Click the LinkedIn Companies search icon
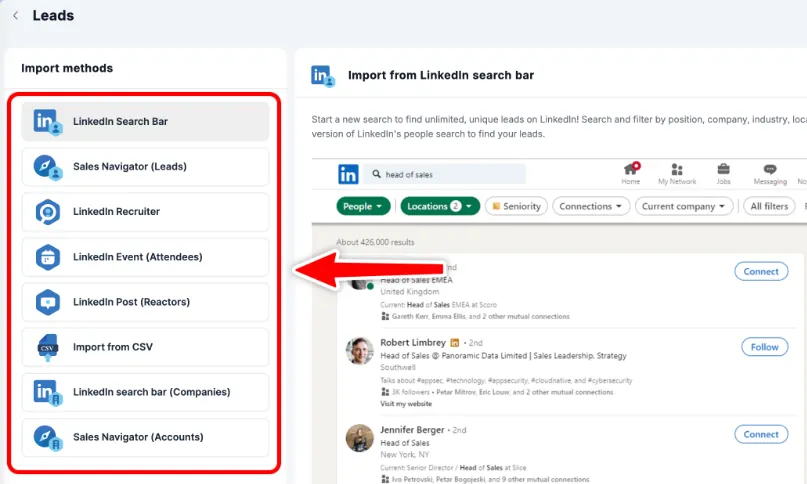The image size is (807, 484). pos(47,393)
